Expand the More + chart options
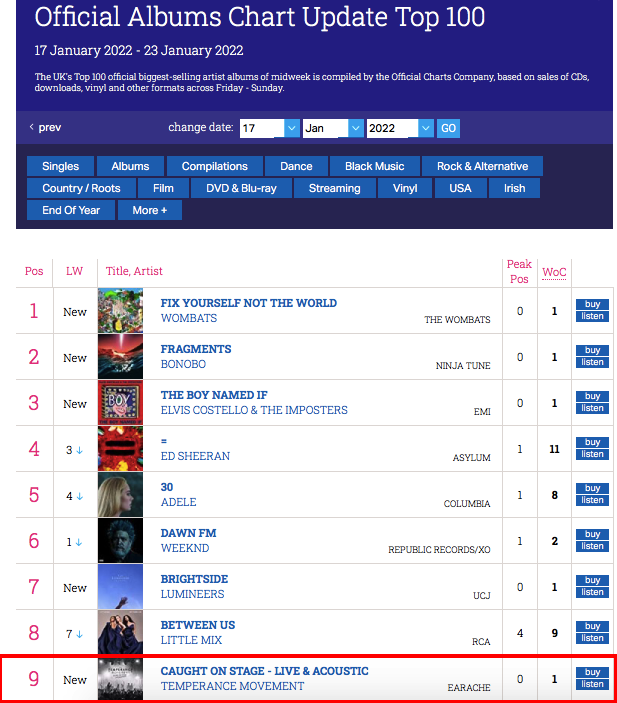The height and width of the screenshot is (703, 617). (150, 210)
